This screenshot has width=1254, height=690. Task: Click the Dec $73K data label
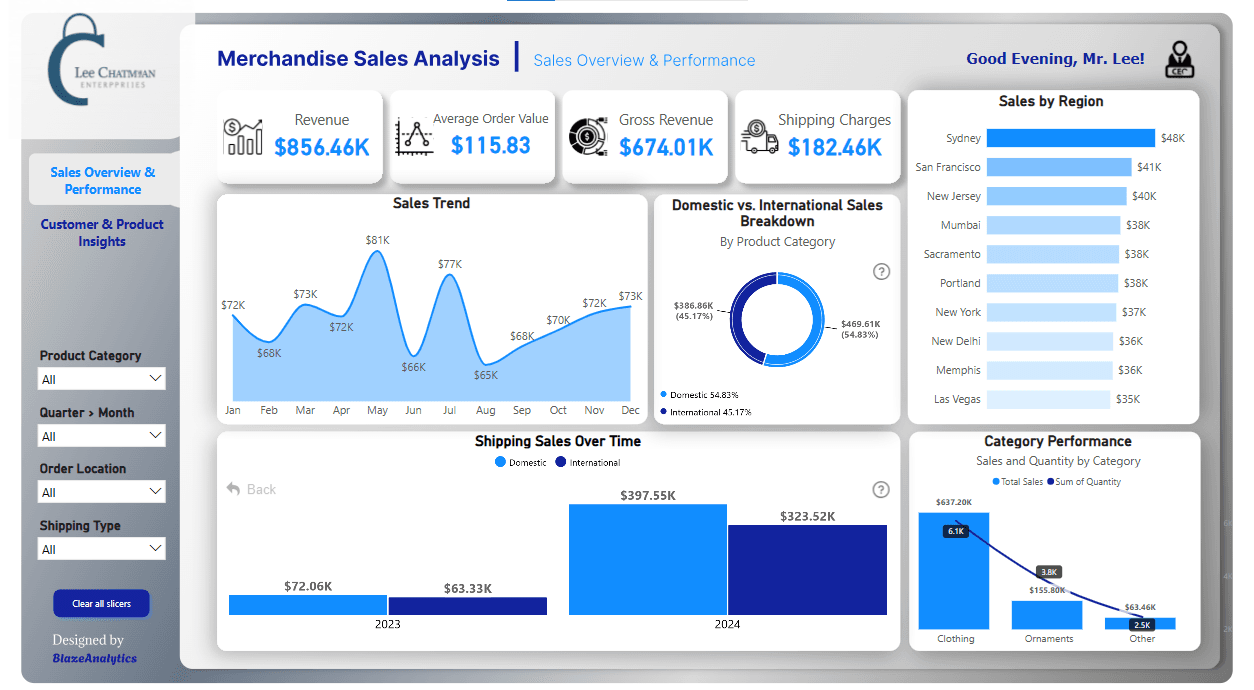tap(630, 296)
